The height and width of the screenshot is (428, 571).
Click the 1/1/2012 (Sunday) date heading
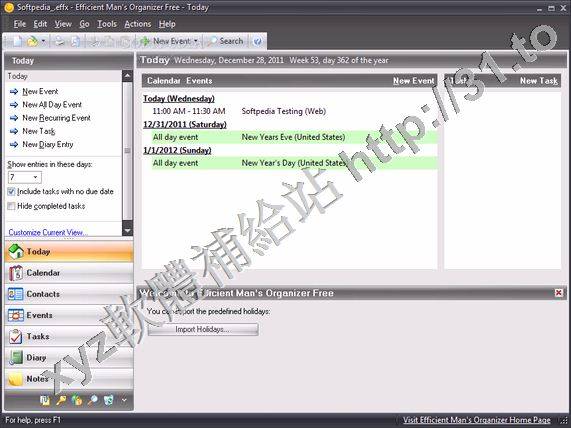point(177,150)
